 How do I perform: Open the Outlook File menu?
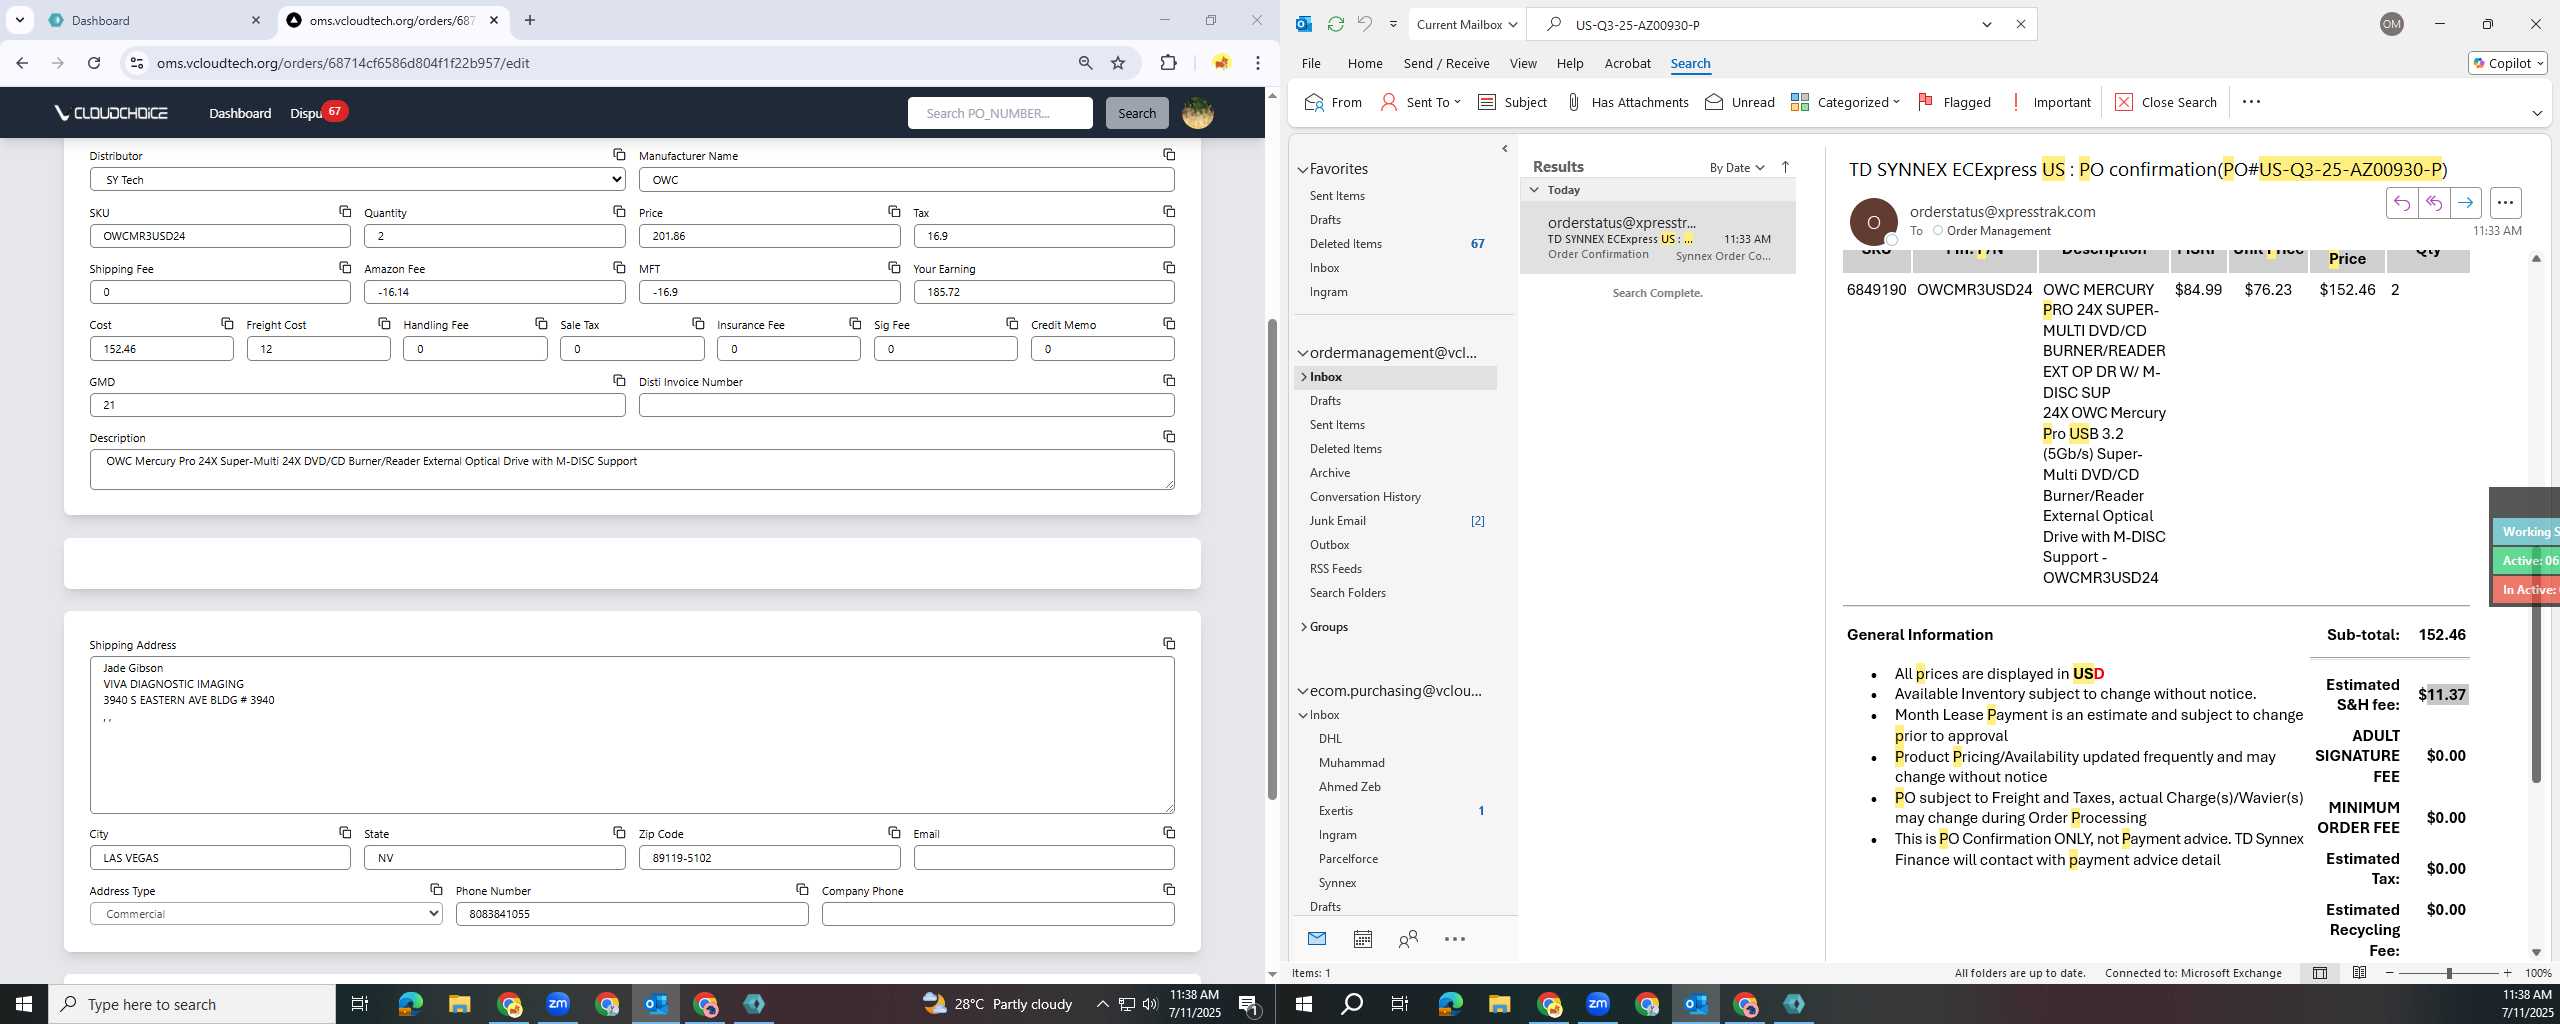(1311, 63)
